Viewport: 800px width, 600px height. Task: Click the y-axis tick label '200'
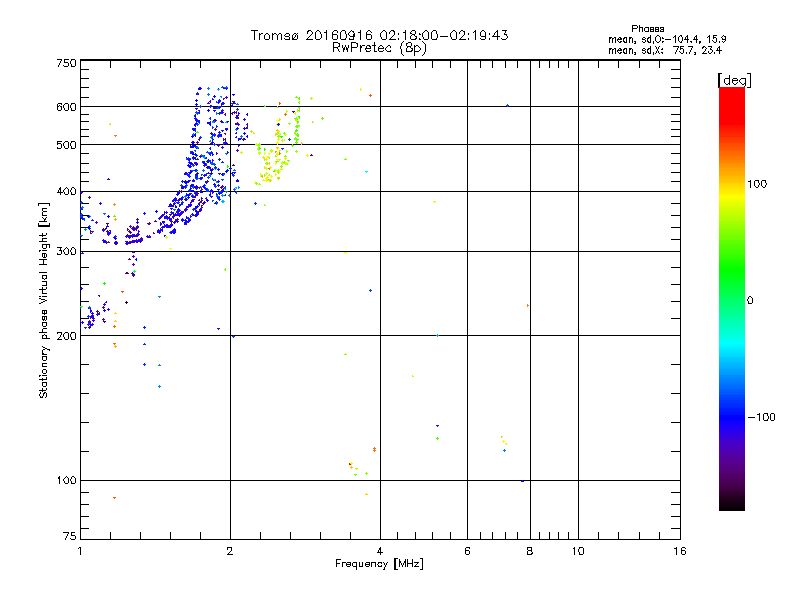pos(66,336)
